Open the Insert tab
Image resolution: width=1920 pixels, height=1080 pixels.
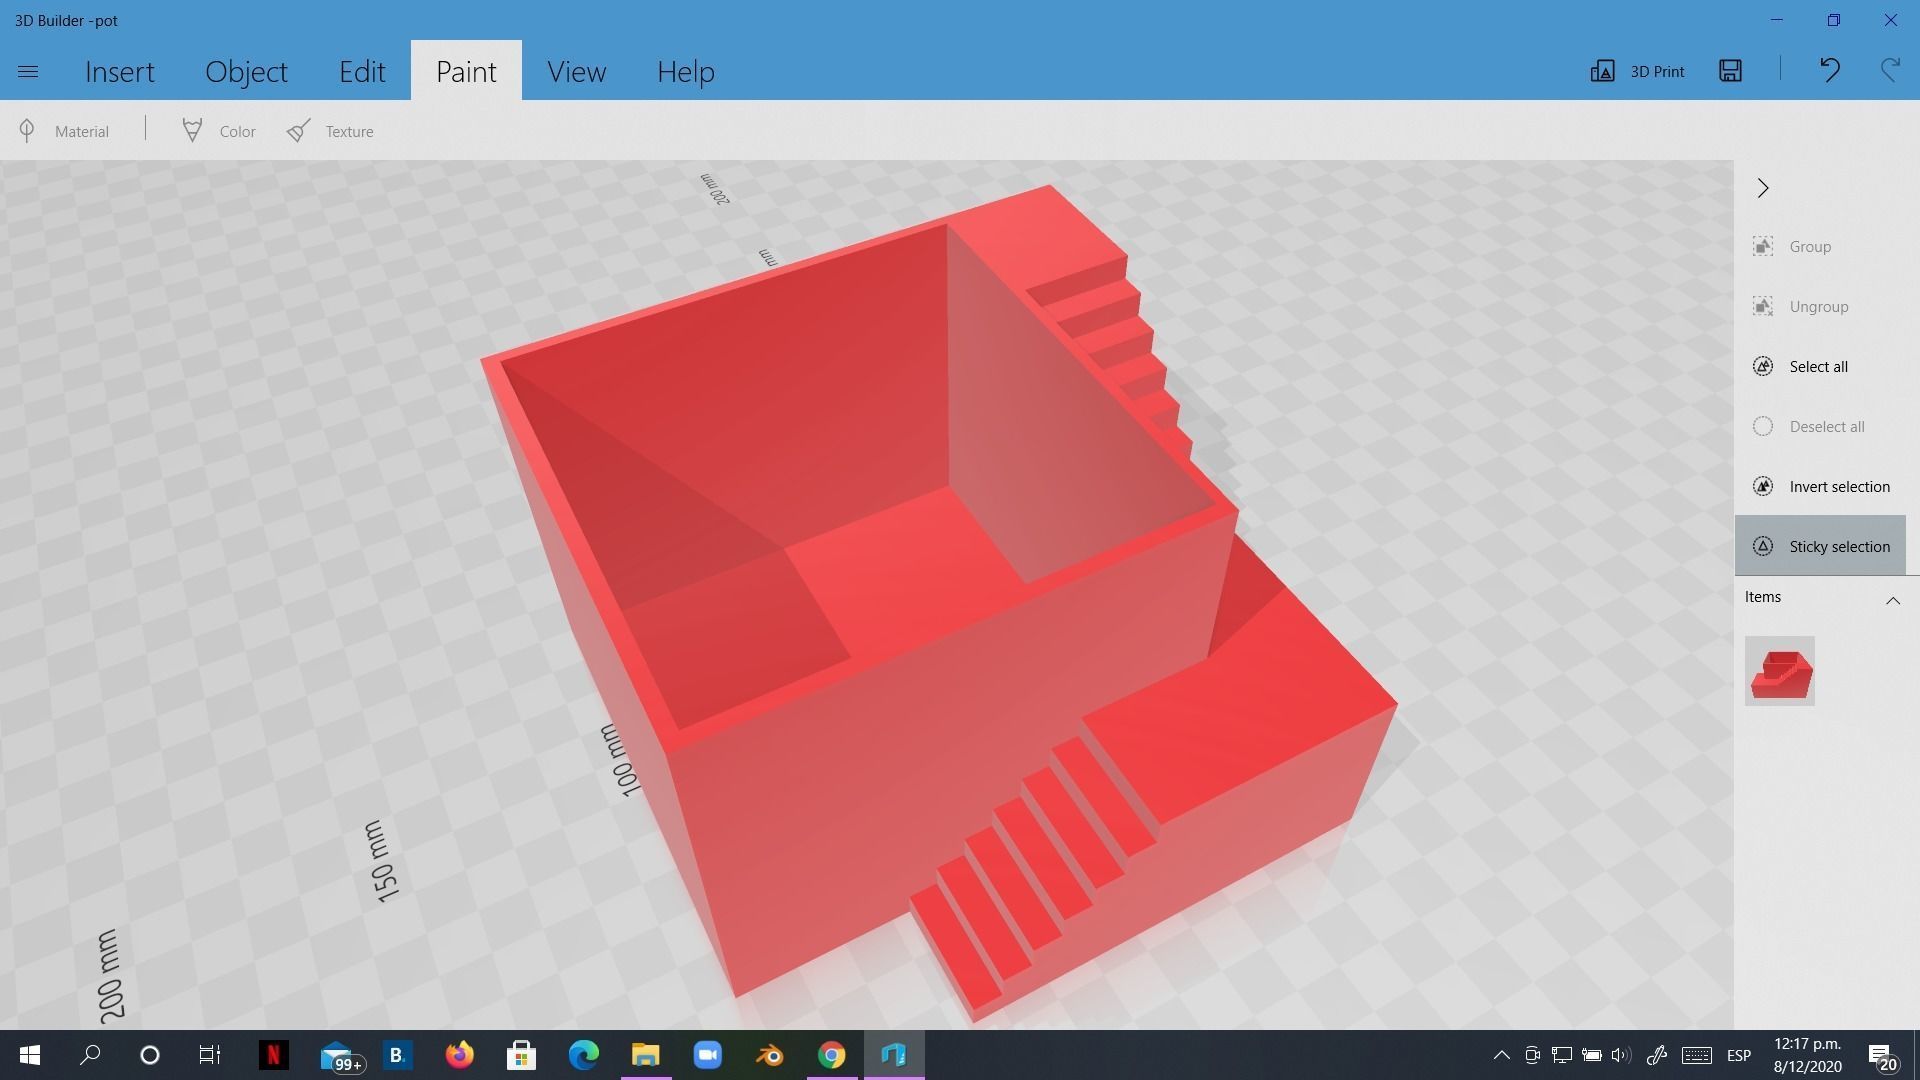coord(120,72)
